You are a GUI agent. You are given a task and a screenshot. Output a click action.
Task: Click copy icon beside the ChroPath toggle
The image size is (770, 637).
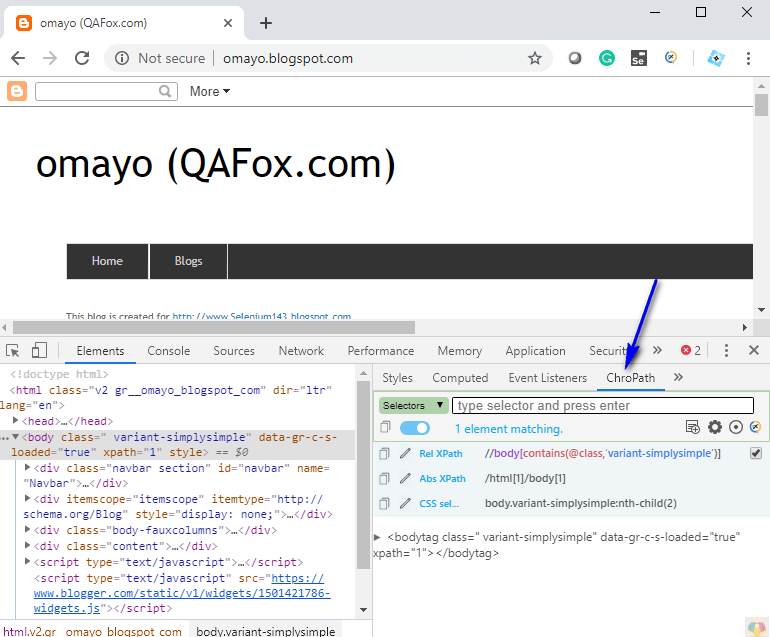pyautogui.click(x=385, y=427)
